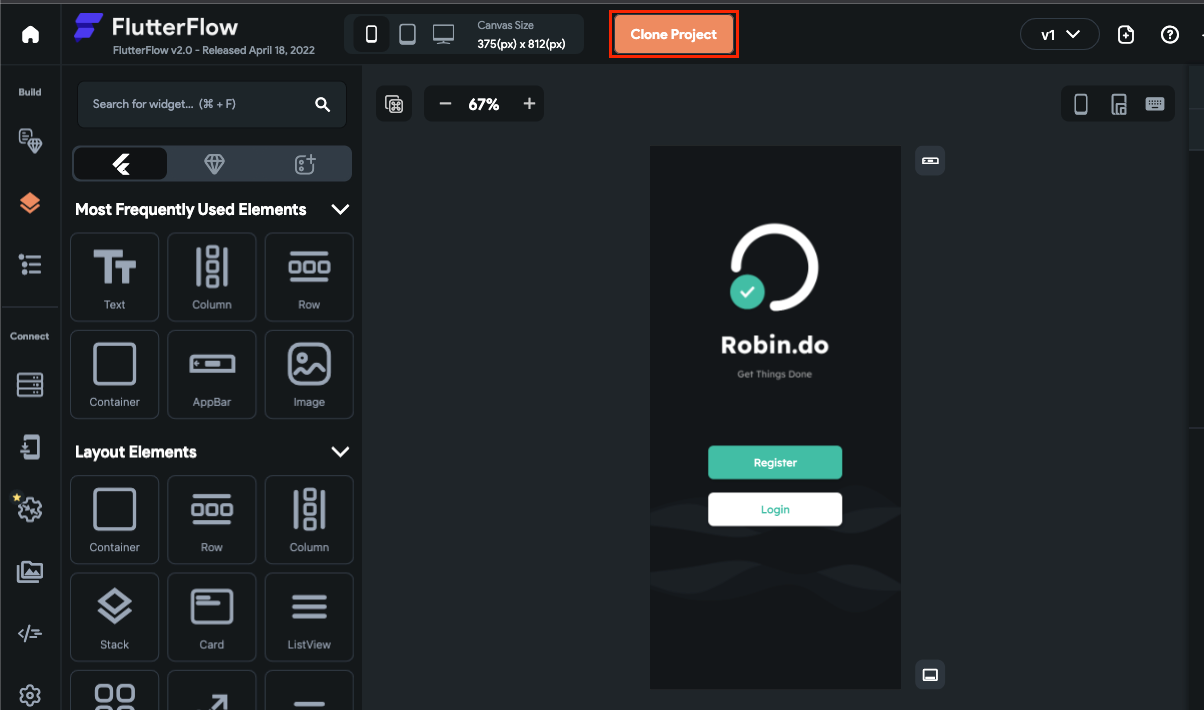
Task: Click the magnifier search icon
Action: (322, 104)
